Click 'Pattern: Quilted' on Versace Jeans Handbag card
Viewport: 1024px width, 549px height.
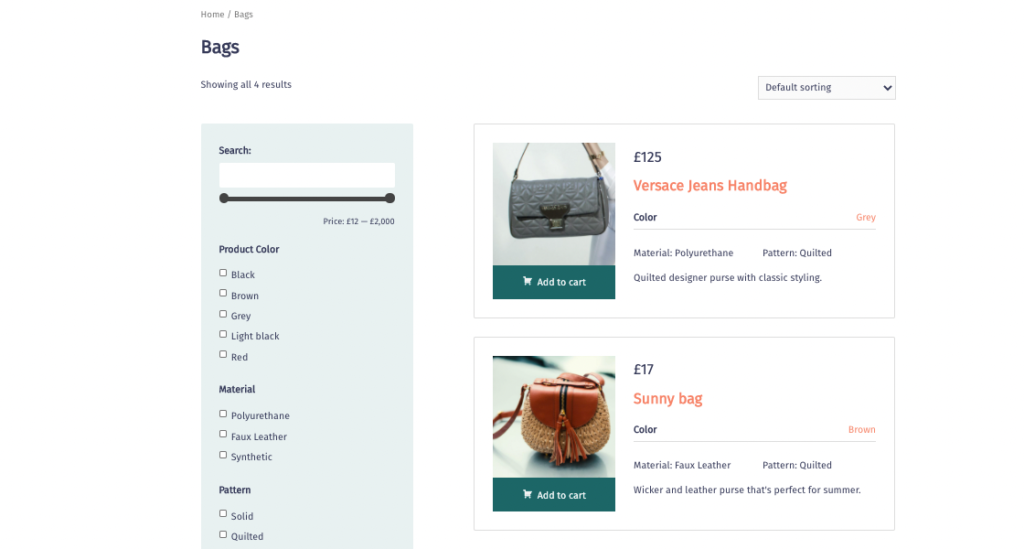(x=797, y=253)
